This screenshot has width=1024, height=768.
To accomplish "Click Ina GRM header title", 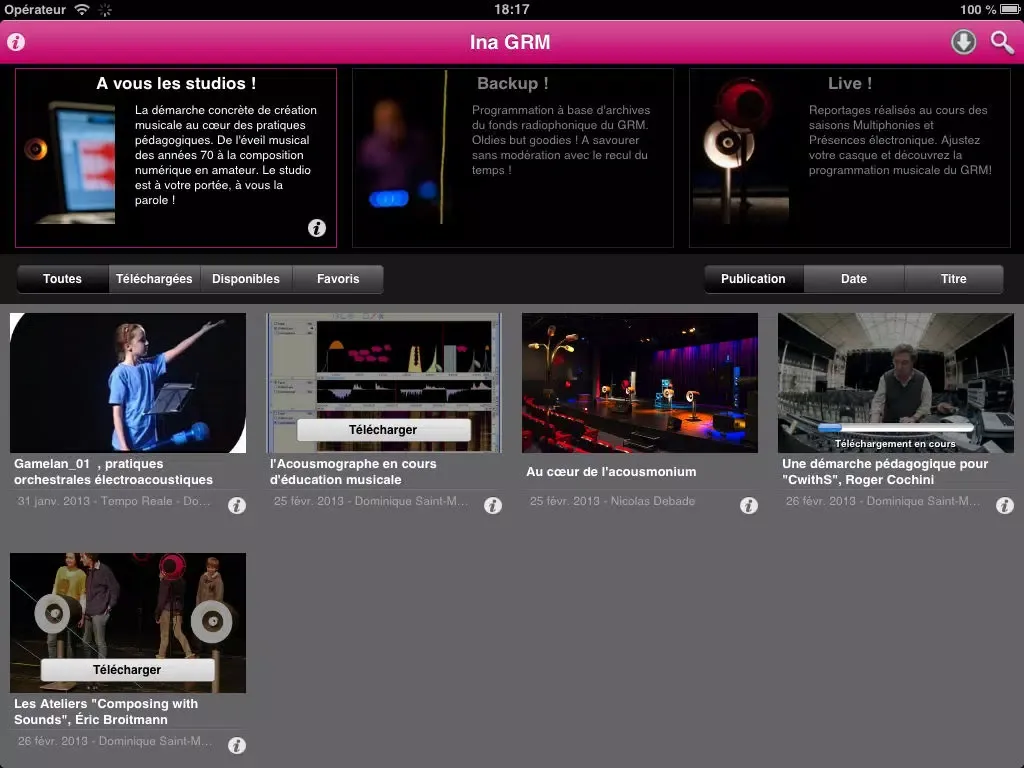I will pyautogui.click(x=510, y=42).
